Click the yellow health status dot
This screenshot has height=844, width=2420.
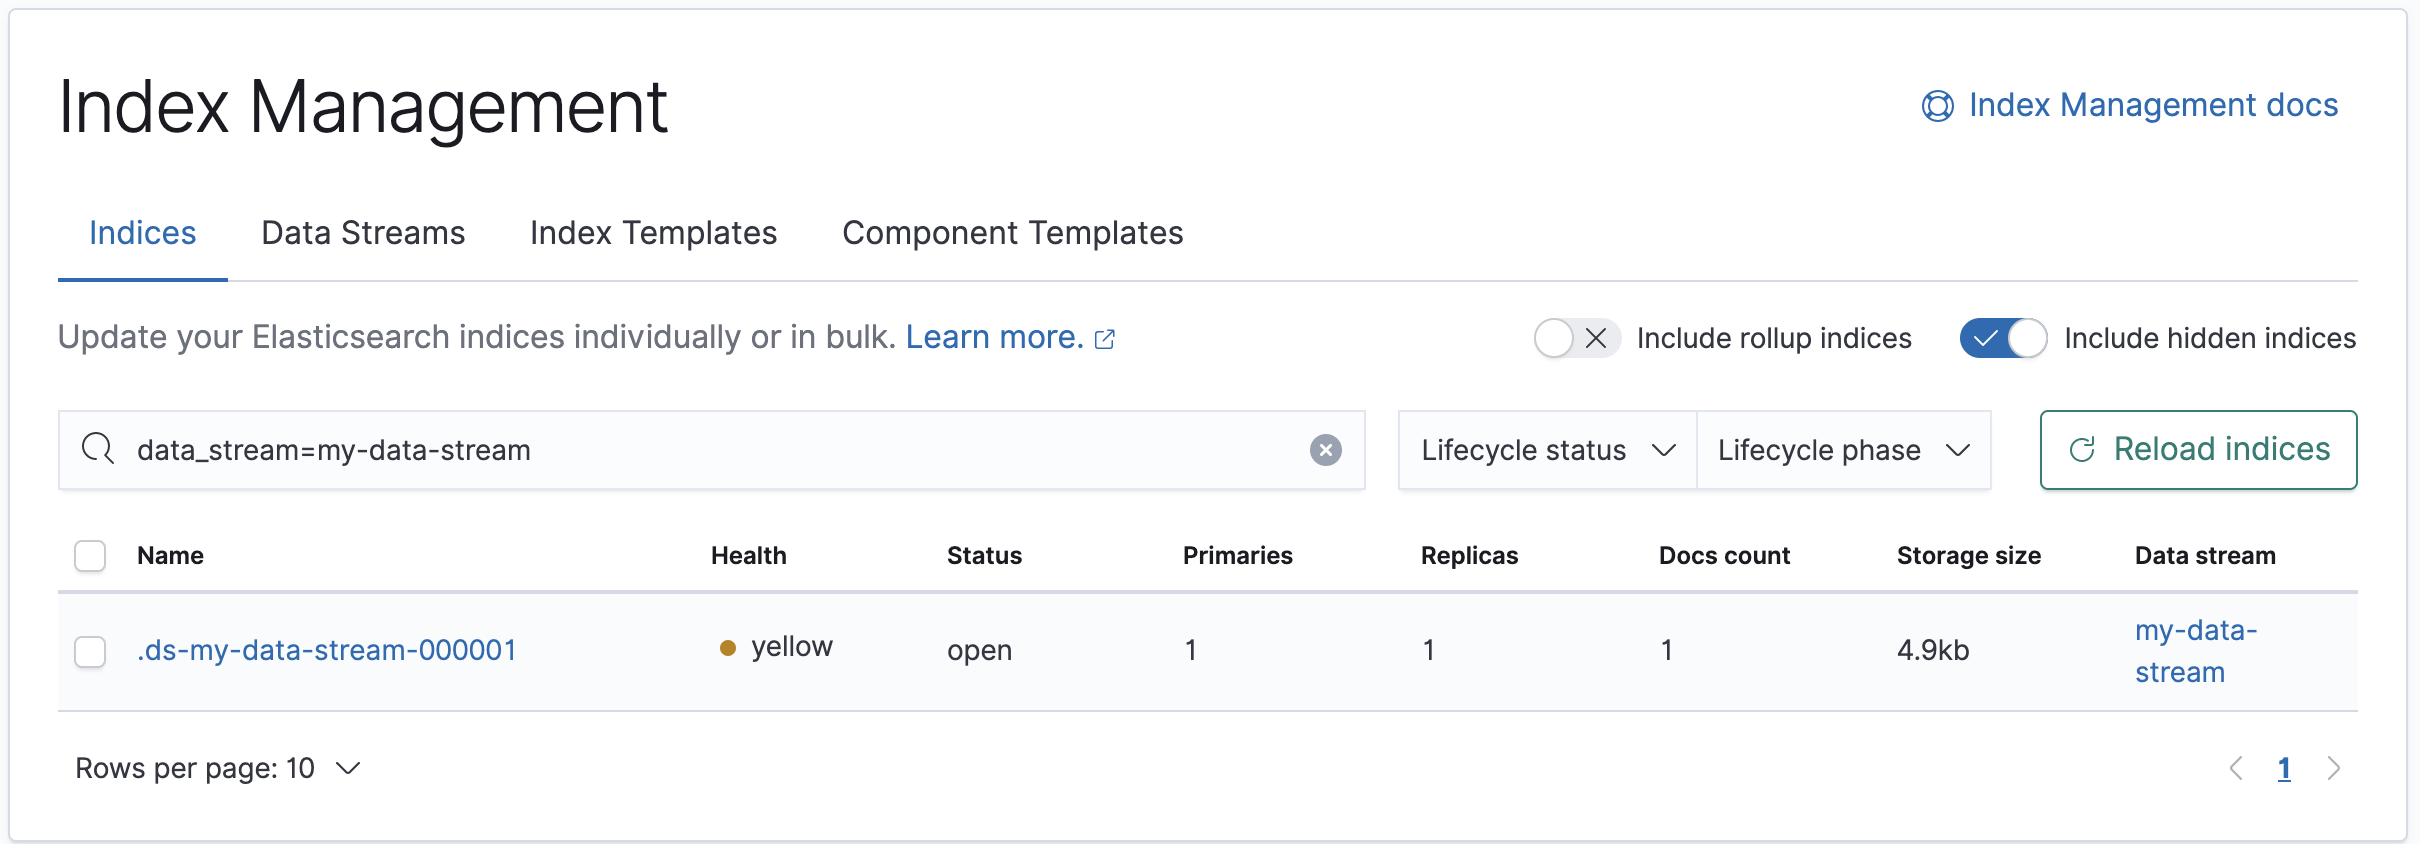pyautogui.click(x=728, y=648)
